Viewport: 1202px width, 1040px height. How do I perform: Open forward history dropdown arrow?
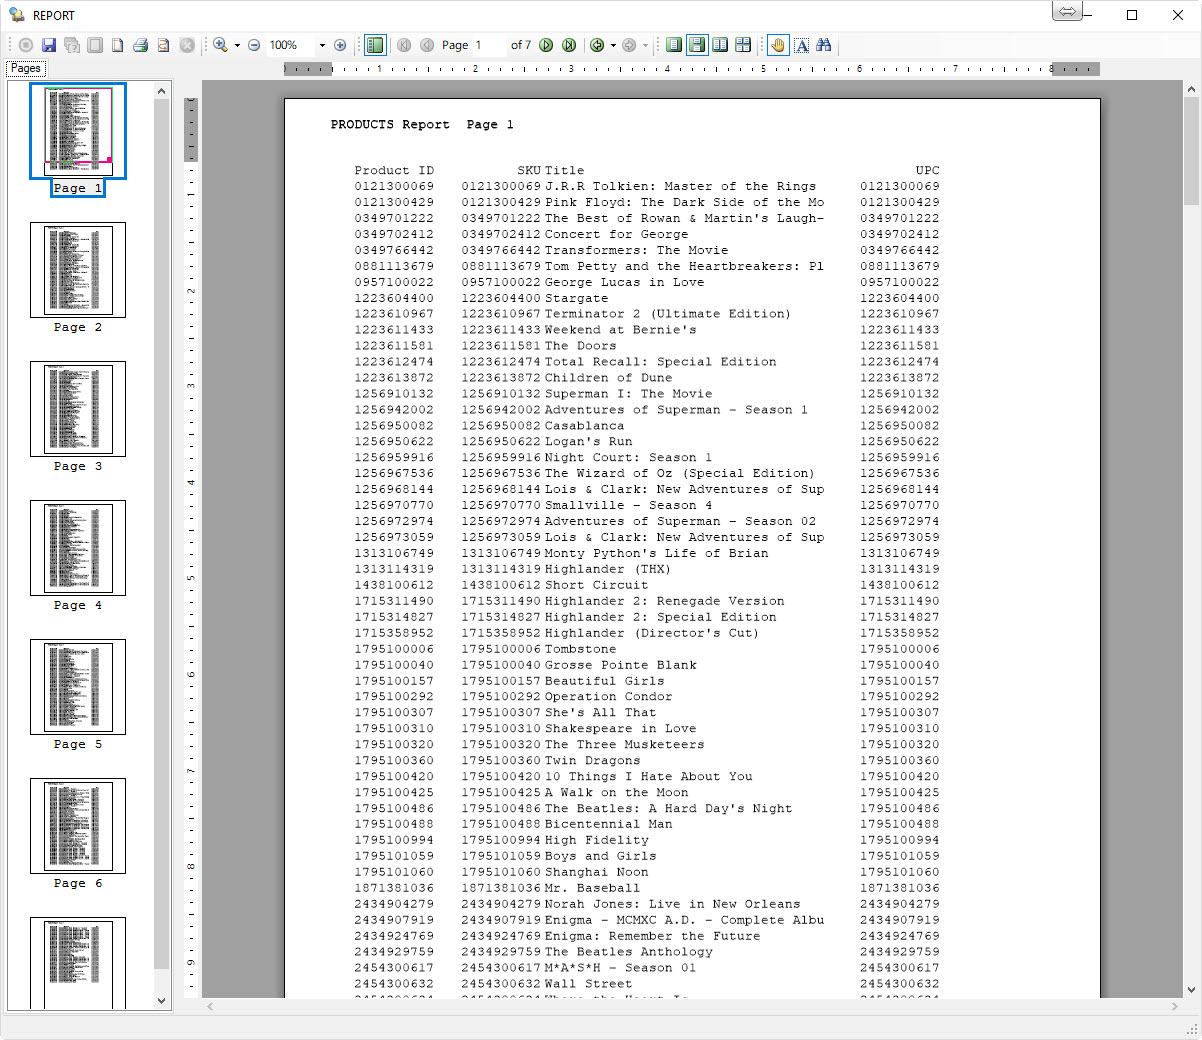point(645,45)
